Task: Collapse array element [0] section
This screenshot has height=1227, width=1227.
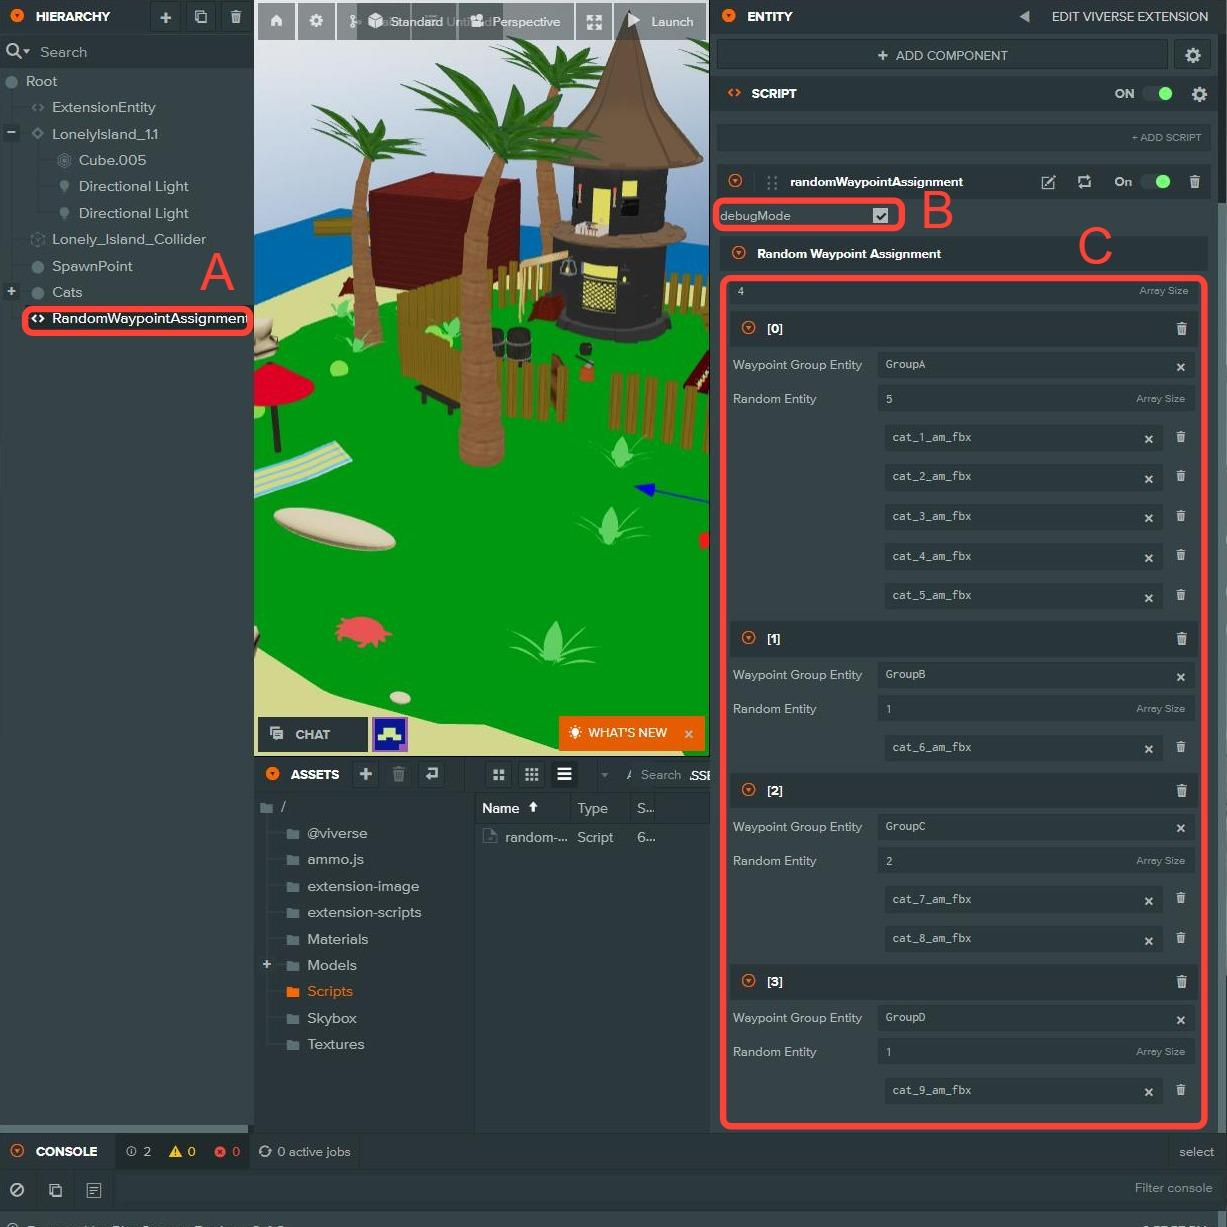Action: pyautogui.click(x=748, y=328)
